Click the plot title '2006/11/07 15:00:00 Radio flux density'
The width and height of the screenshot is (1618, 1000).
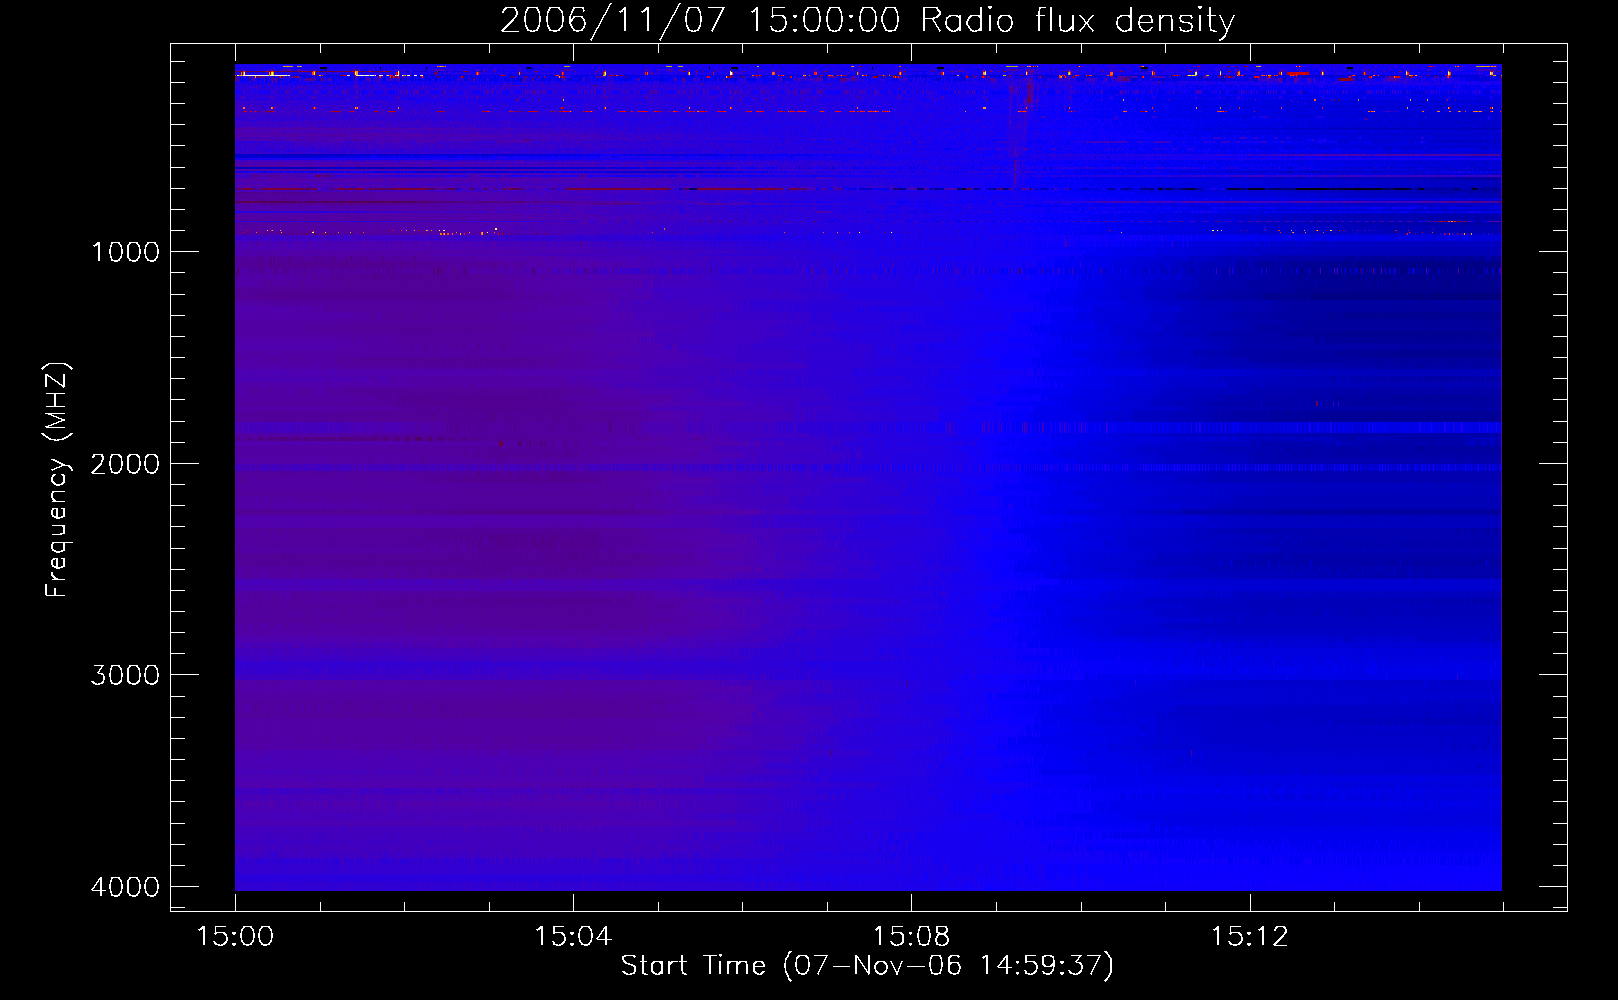(x=868, y=21)
